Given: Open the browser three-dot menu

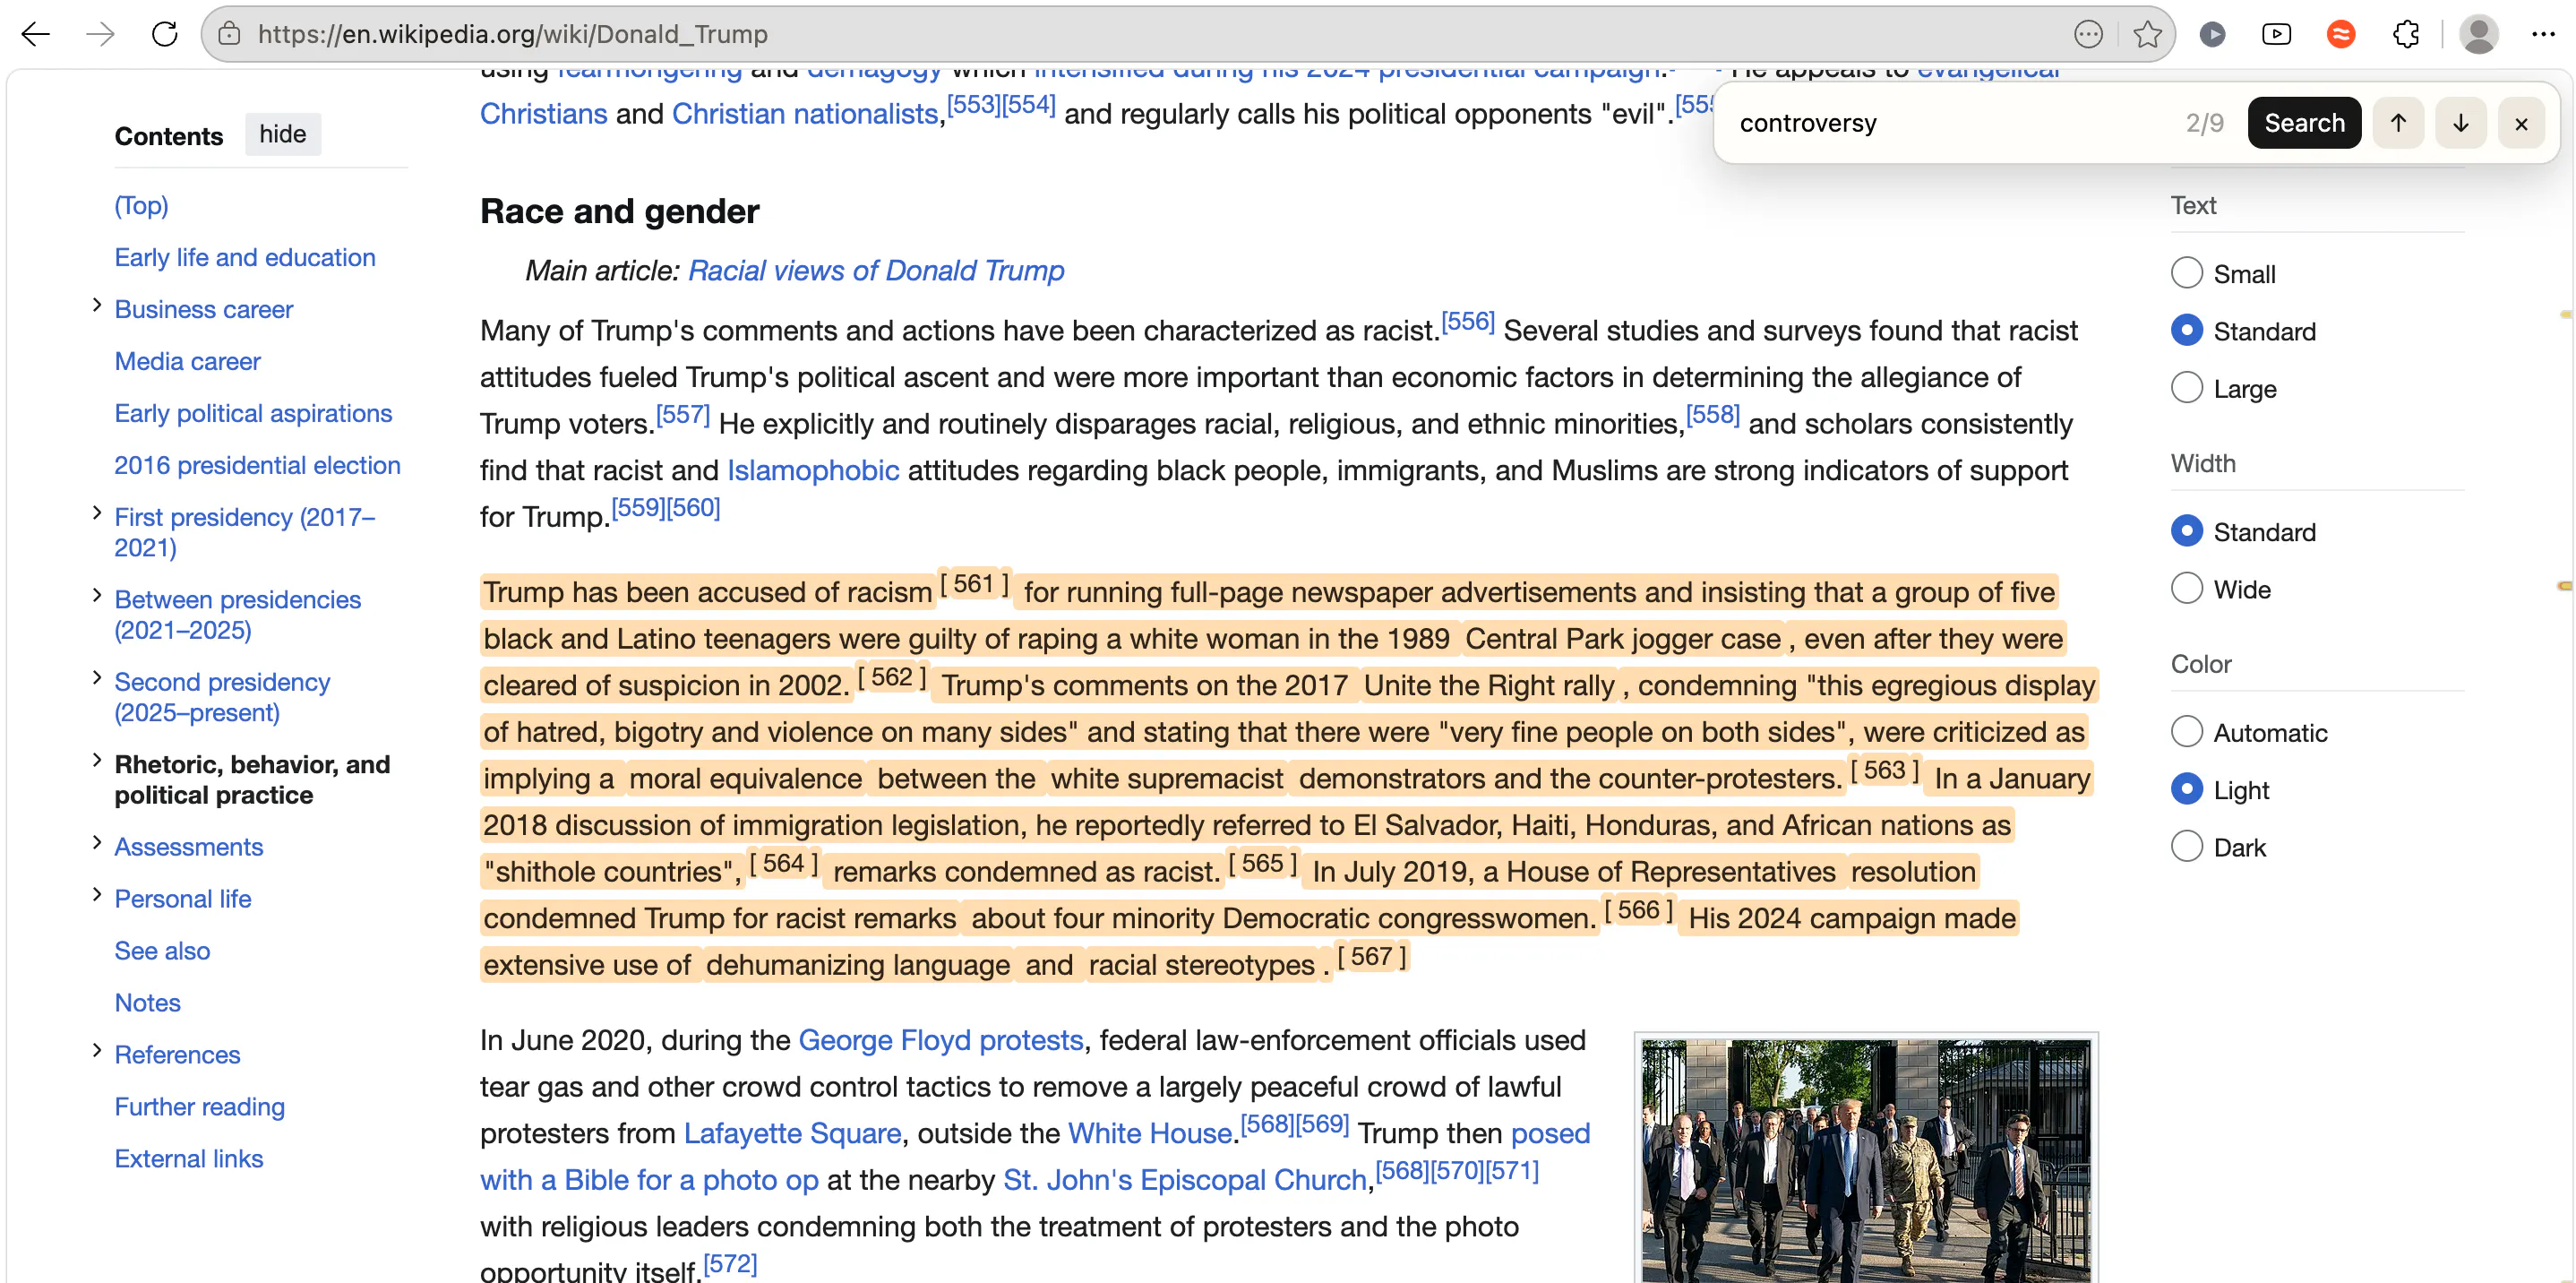Looking at the screenshot, I should [x=2543, y=34].
